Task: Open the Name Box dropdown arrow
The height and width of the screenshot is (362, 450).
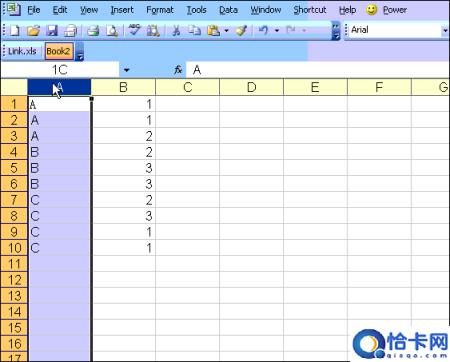Action: [127, 70]
